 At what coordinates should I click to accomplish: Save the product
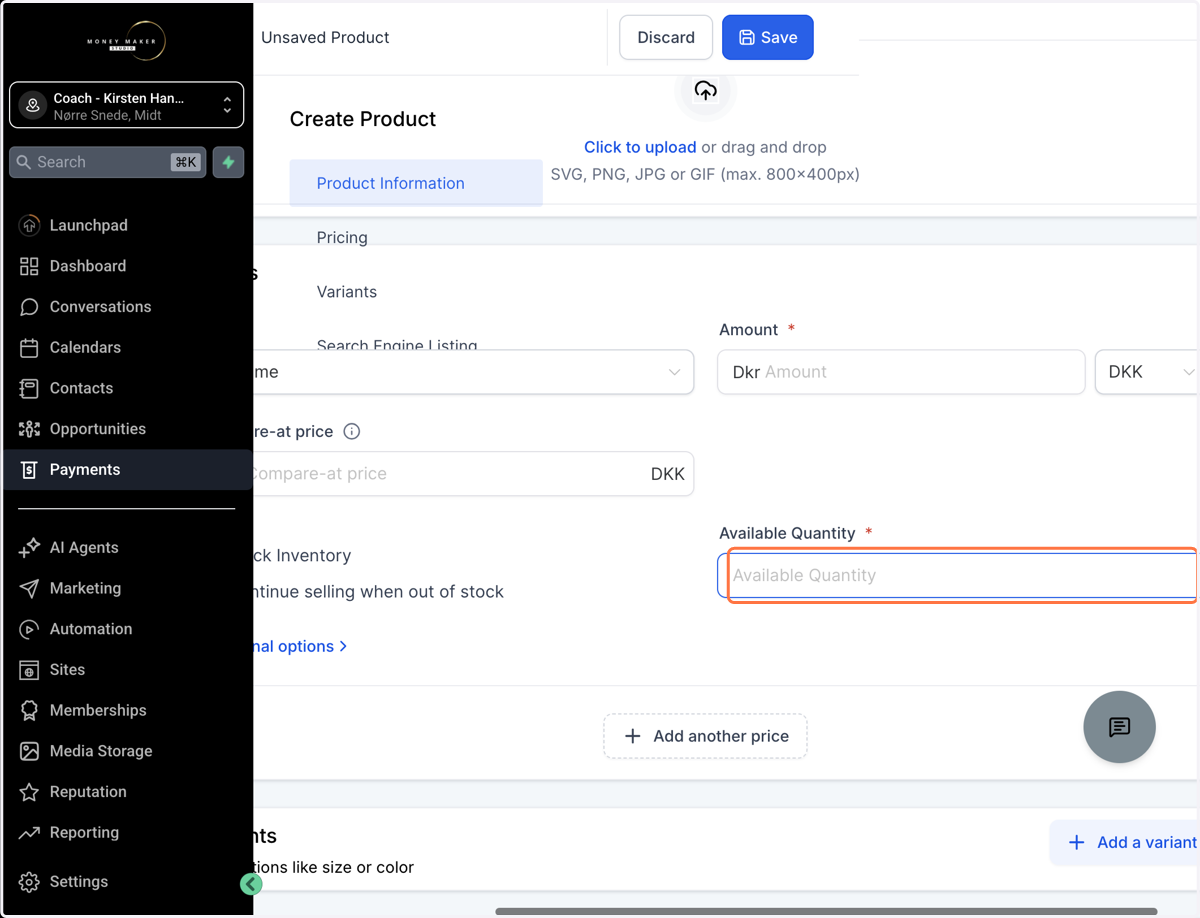coord(768,38)
